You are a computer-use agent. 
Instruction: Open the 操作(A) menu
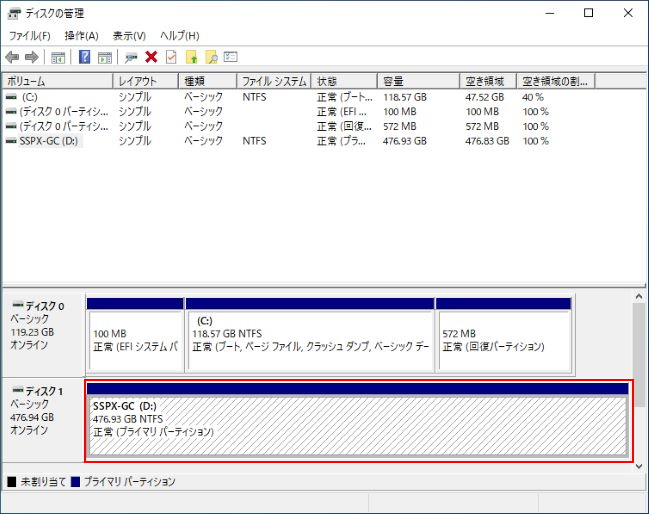[x=81, y=36]
